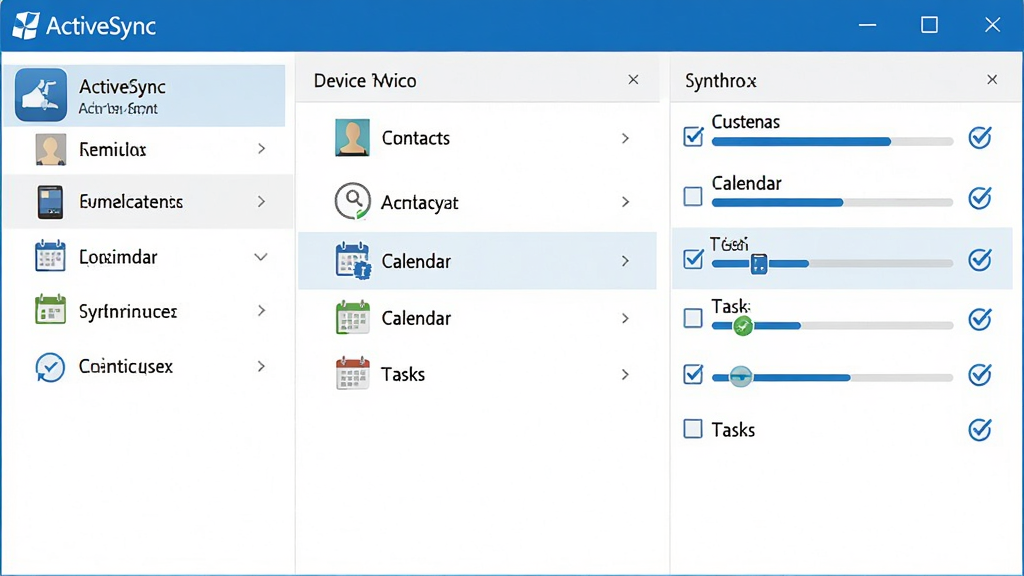
Task: Select the Remitlox sidebar item
Action: tap(148, 150)
